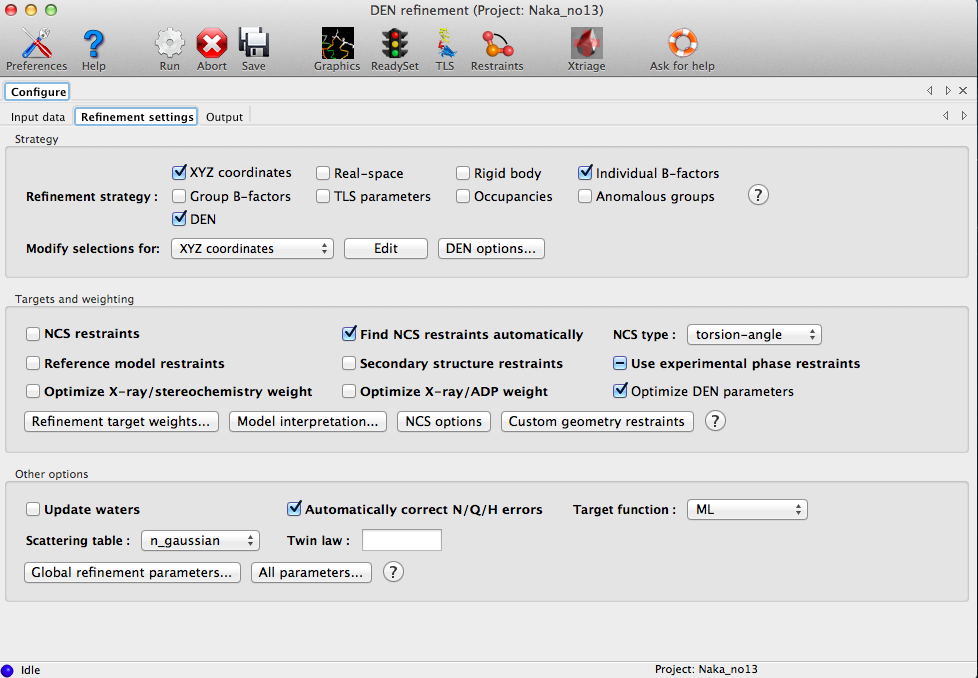Open the Scattering table dropdown
The height and width of the screenshot is (678, 978).
200,541
